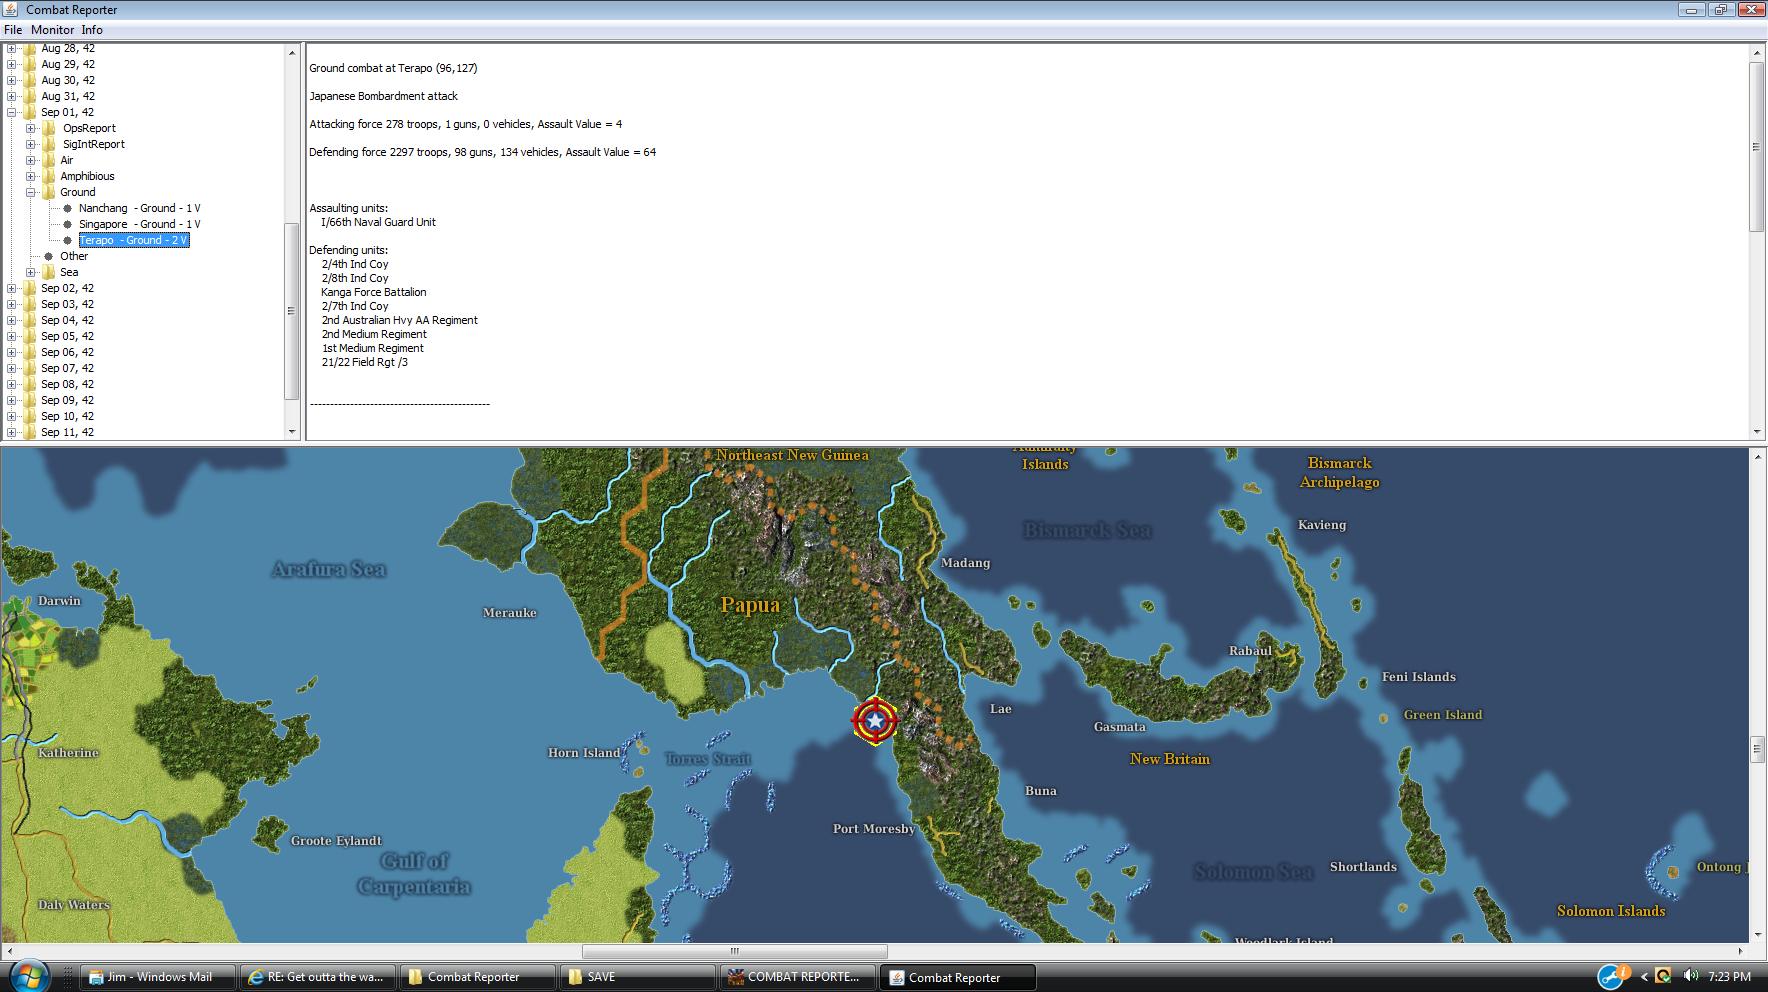
Task: Expand the Aug 31, 42 node
Action: click(12, 96)
